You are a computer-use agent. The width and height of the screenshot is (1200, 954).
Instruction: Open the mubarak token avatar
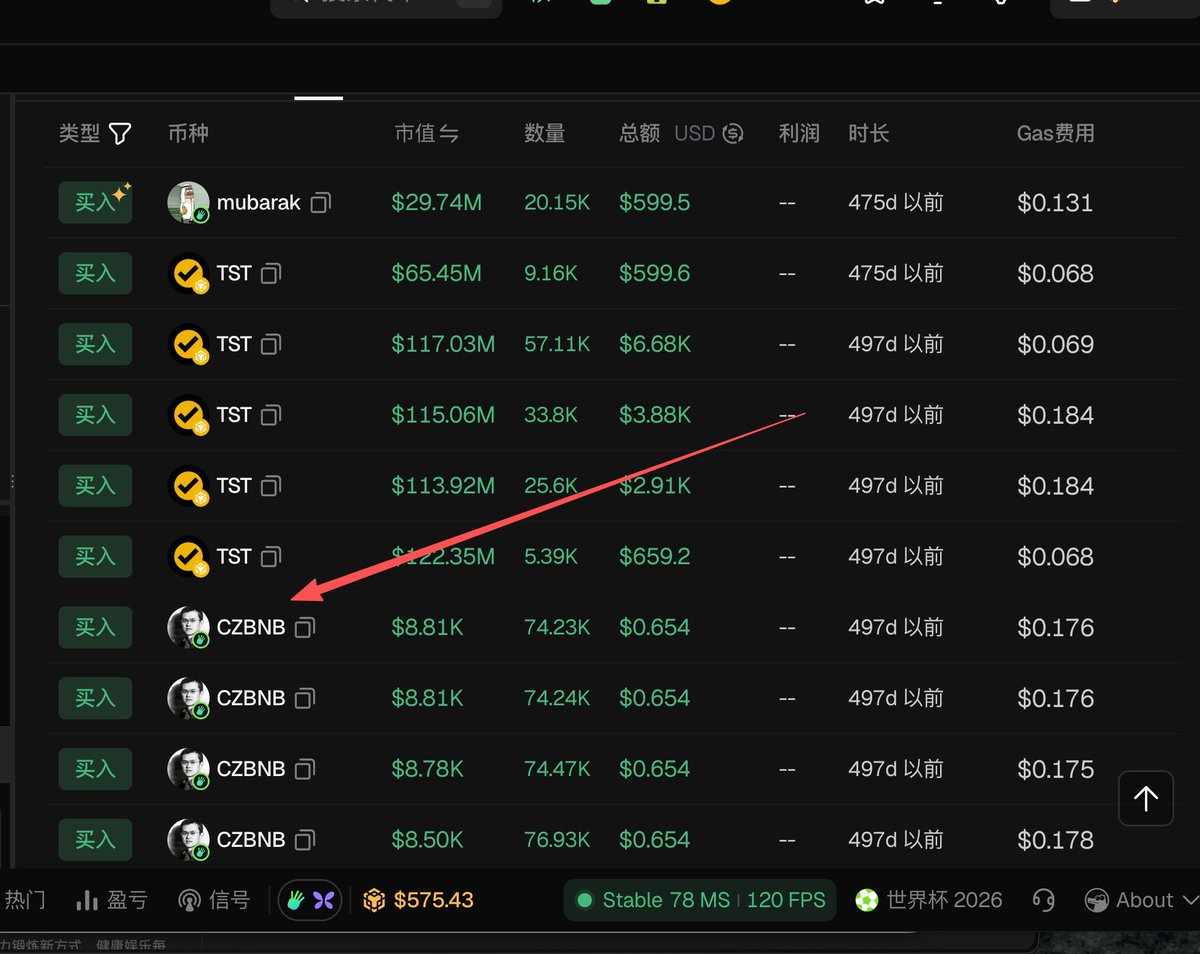[x=188, y=202]
